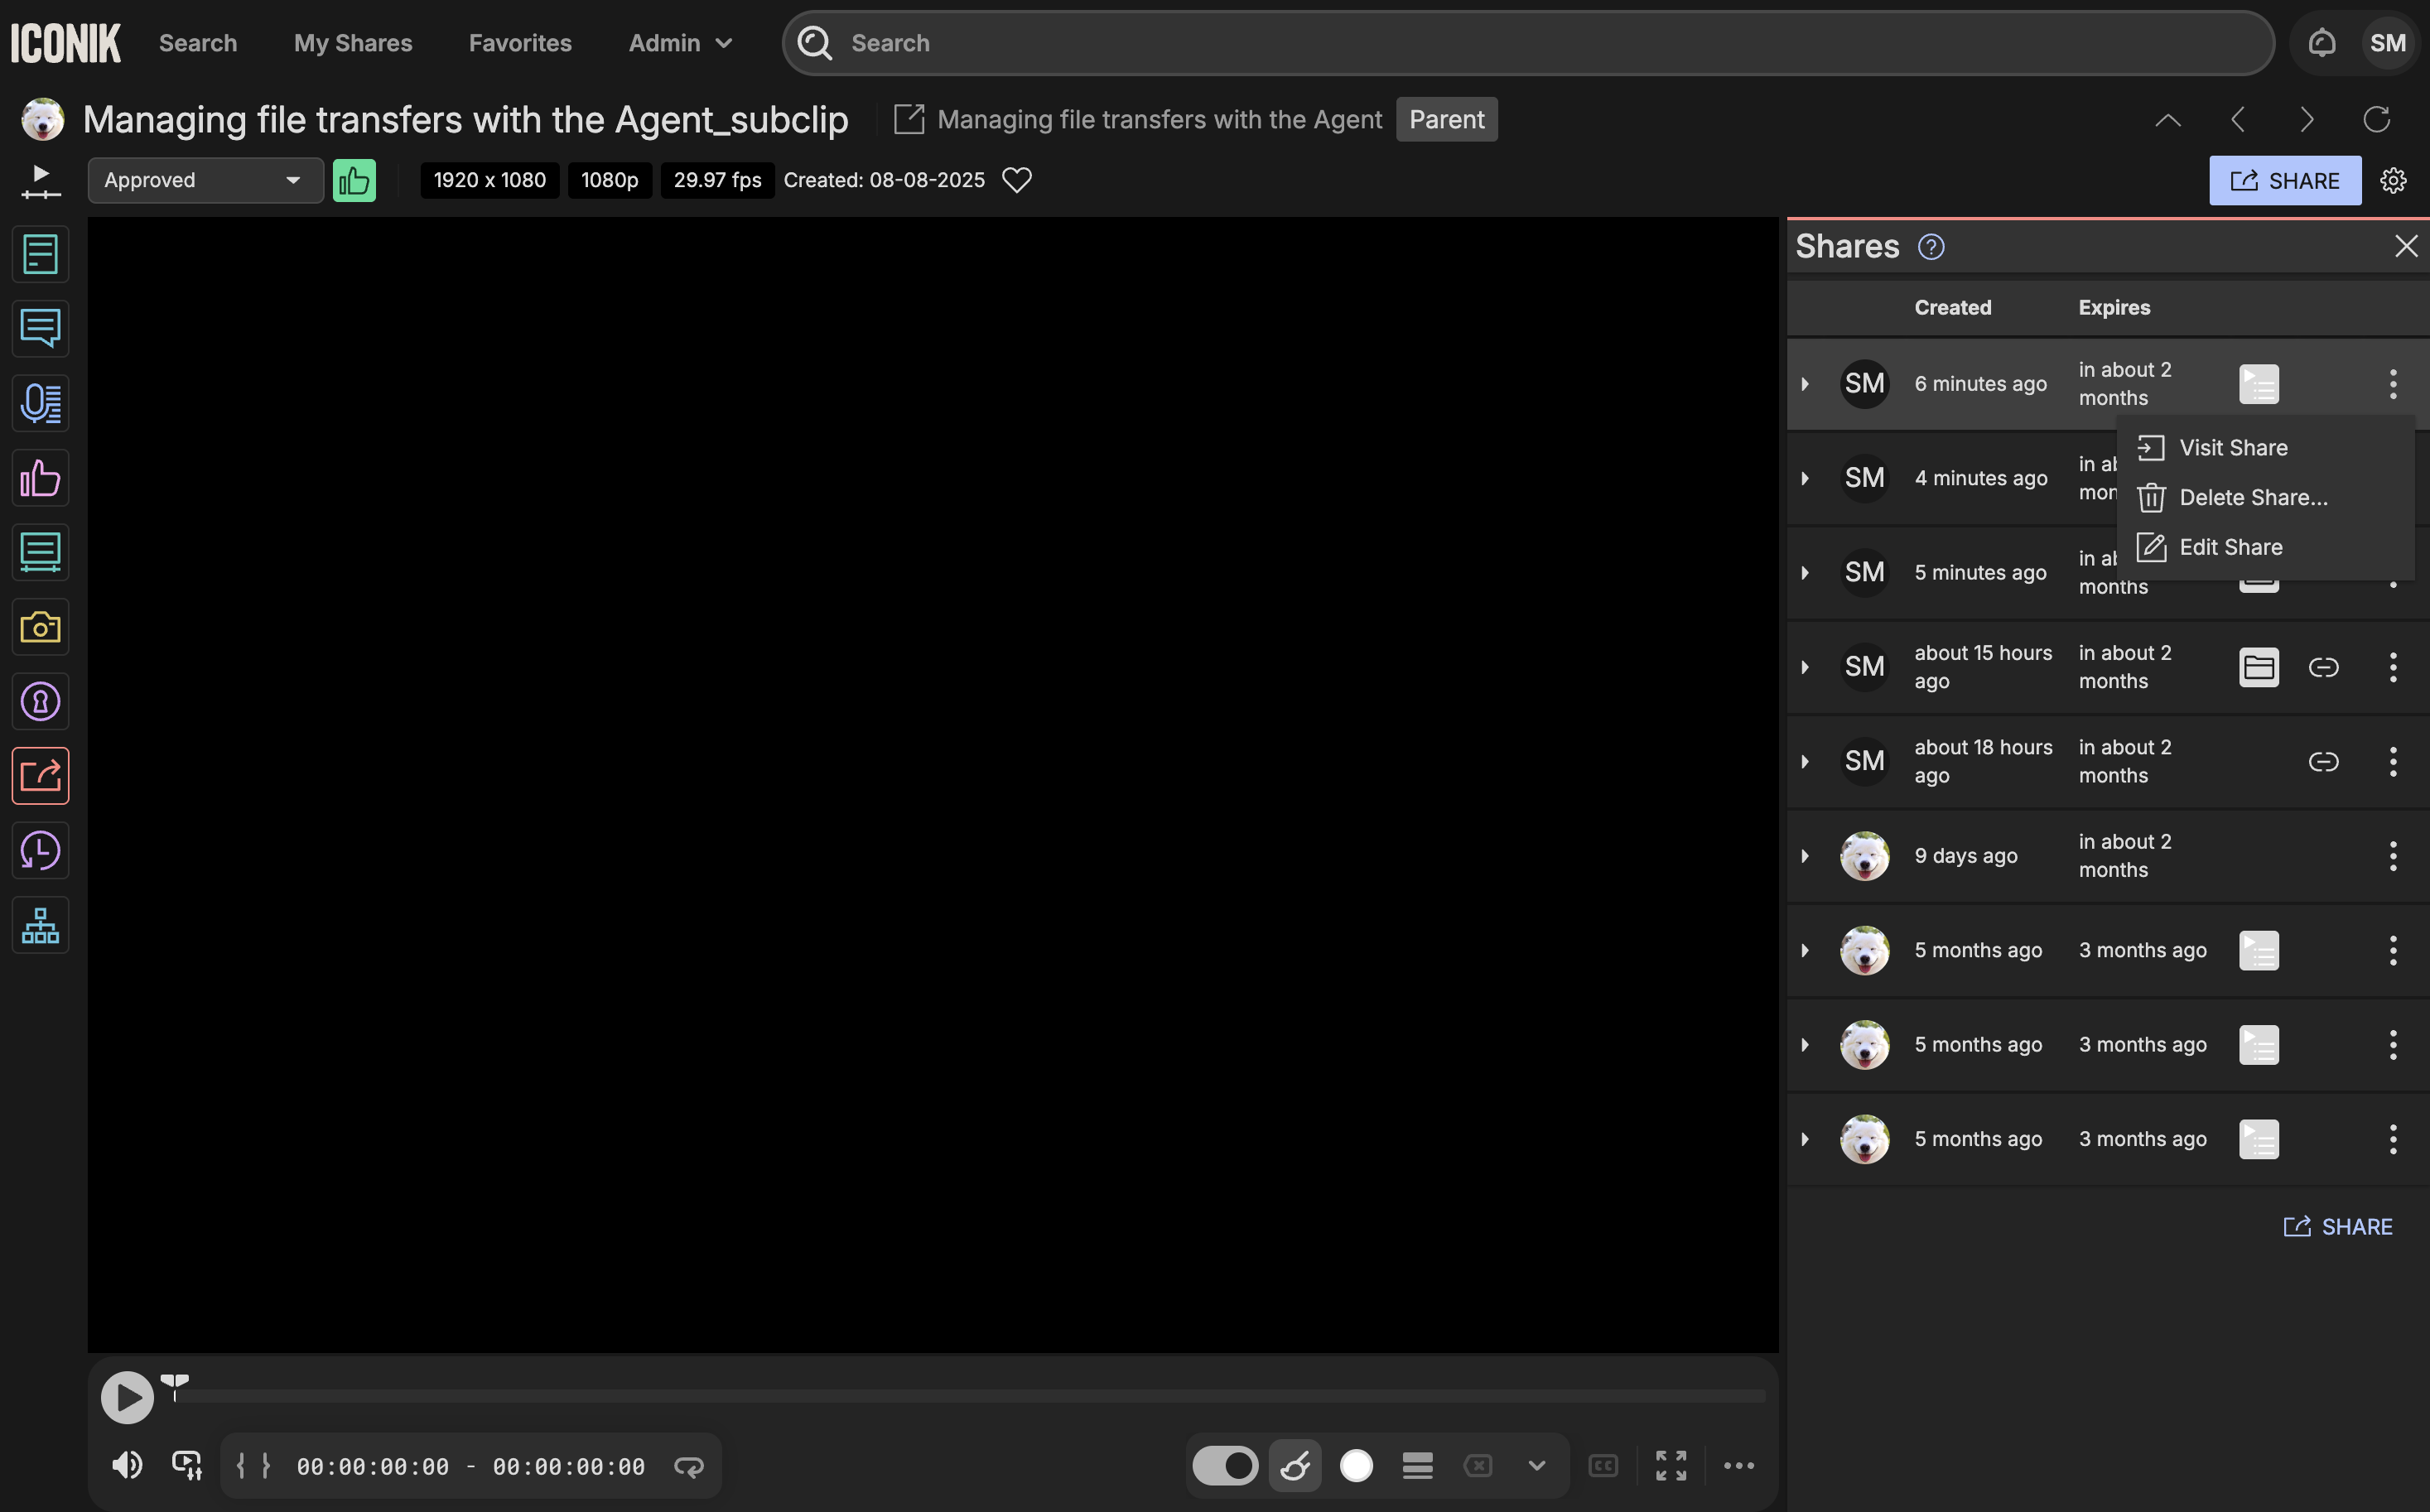Copy link of the 18 hours ago share
Image resolution: width=2430 pixels, height=1512 pixels.
2322,762
